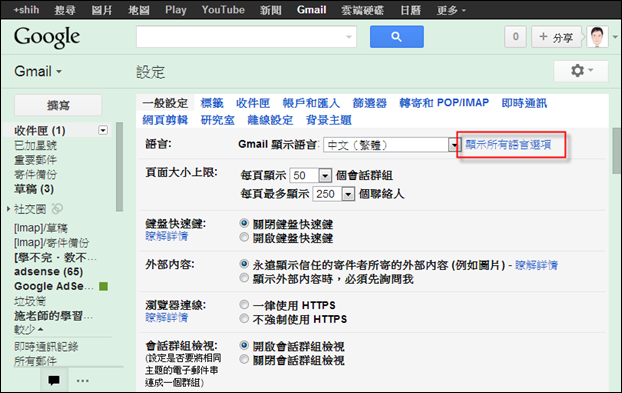Click the account profile avatar

point(597,37)
